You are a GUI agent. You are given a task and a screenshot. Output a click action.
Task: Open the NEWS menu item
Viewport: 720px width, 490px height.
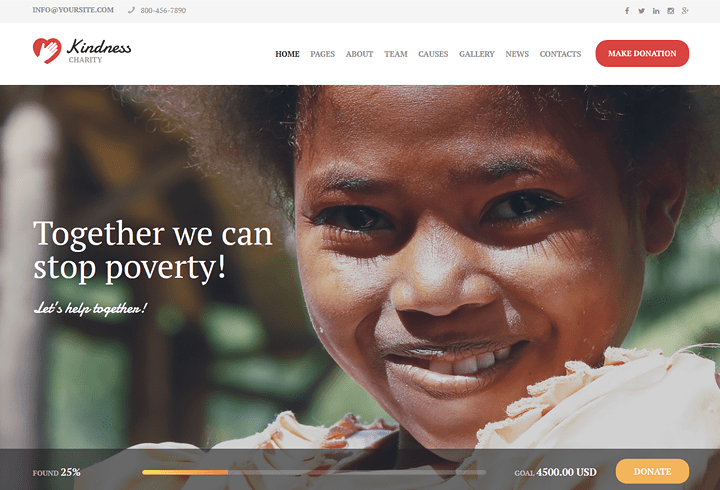[x=517, y=54]
